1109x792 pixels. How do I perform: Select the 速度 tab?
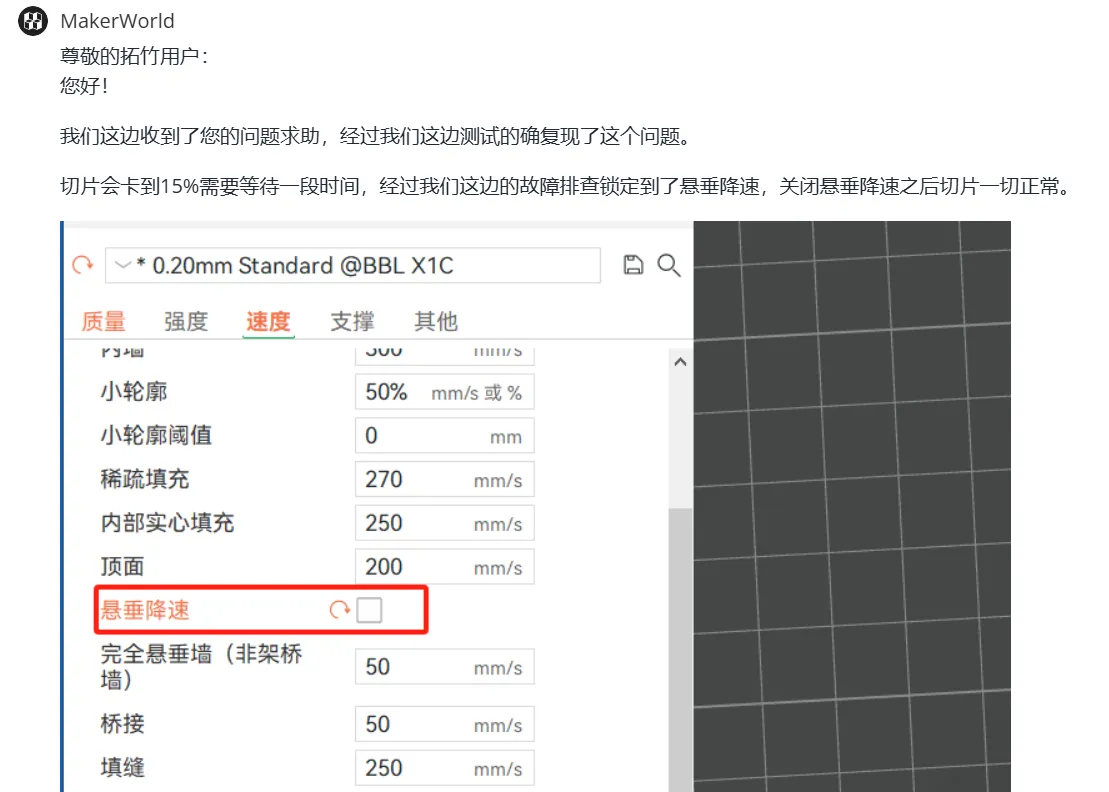point(268,321)
